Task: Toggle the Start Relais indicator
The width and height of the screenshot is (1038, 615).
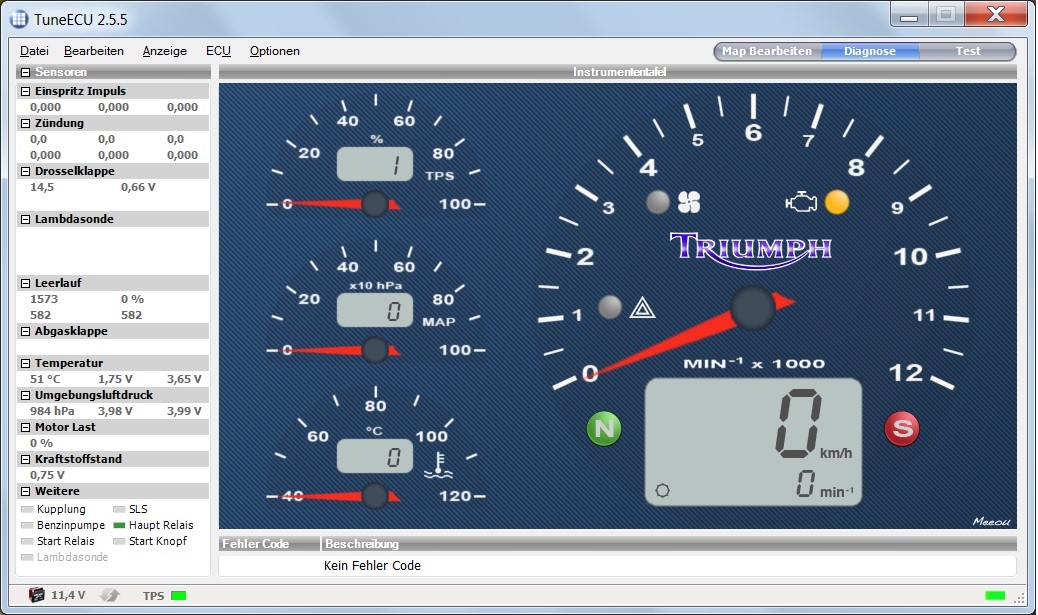Action: 27,541
